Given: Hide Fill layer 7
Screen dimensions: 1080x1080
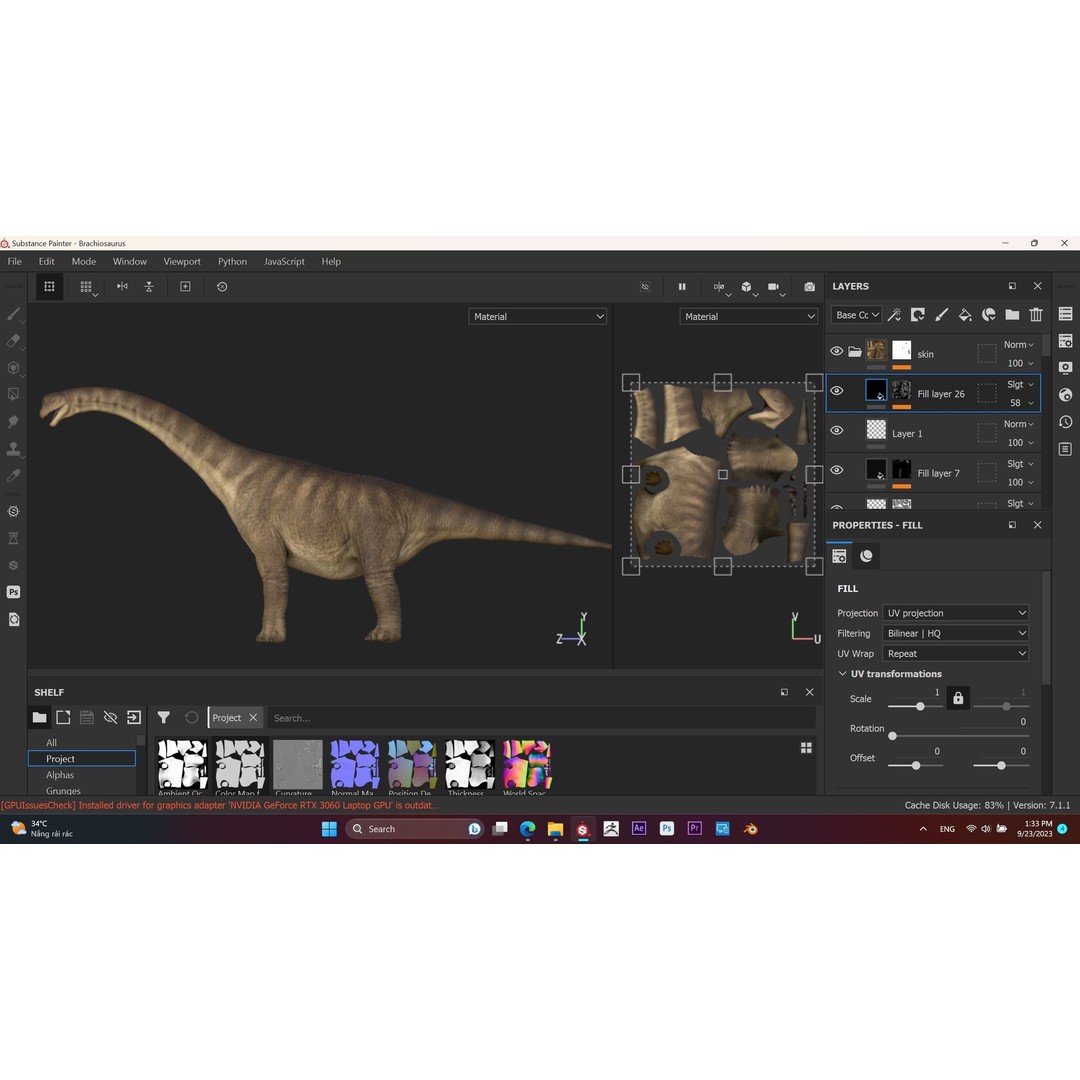Looking at the screenshot, I should [x=837, y=470].
